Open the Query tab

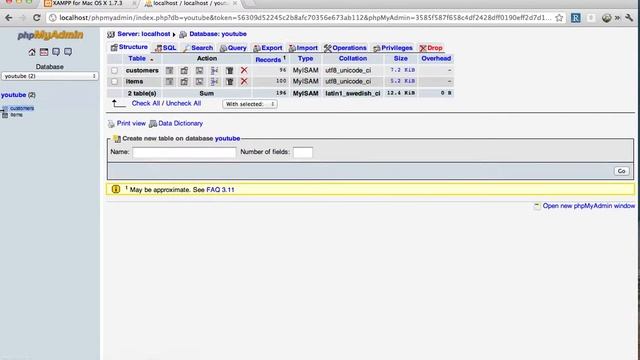233,48
